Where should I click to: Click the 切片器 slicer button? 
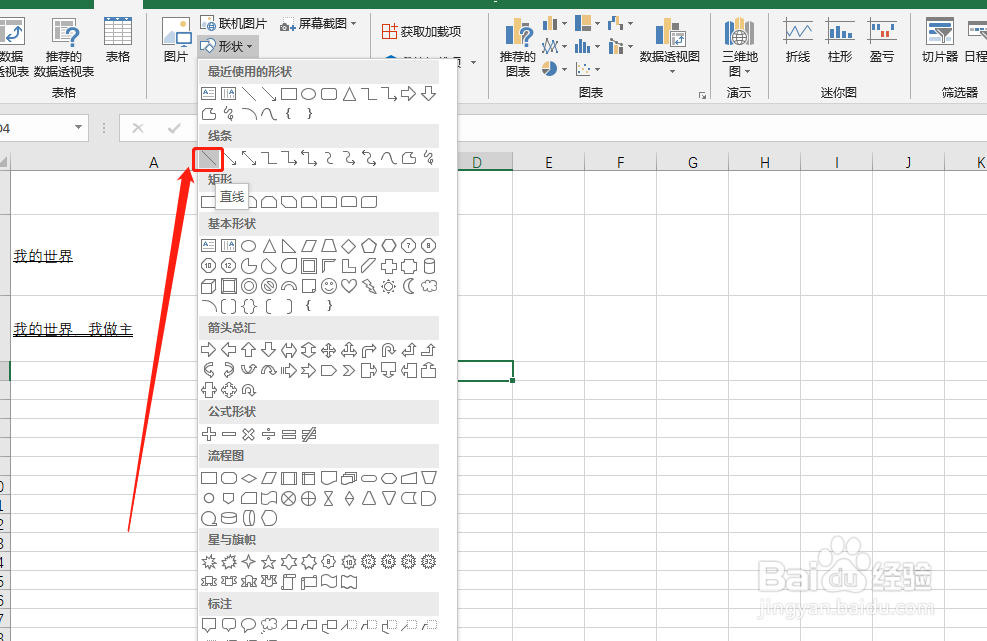coord(940,40)
